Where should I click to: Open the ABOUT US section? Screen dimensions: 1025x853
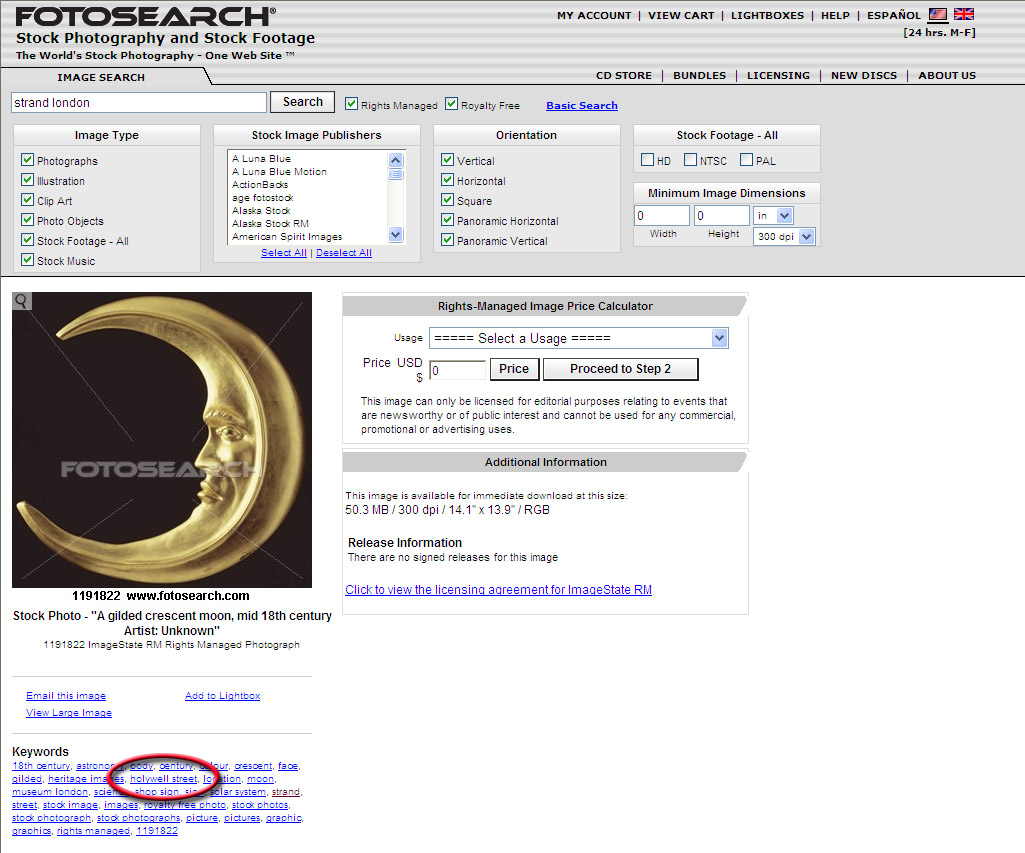click(x=947, y=75)
